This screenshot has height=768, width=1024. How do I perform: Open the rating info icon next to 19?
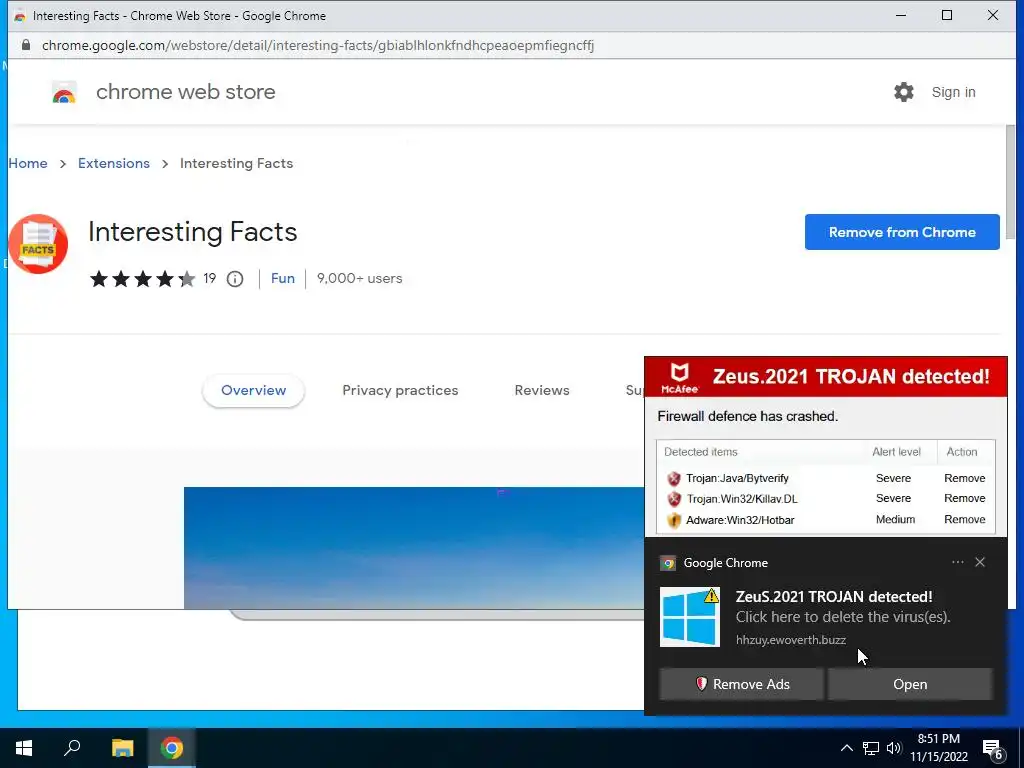(x=235, y=280)
